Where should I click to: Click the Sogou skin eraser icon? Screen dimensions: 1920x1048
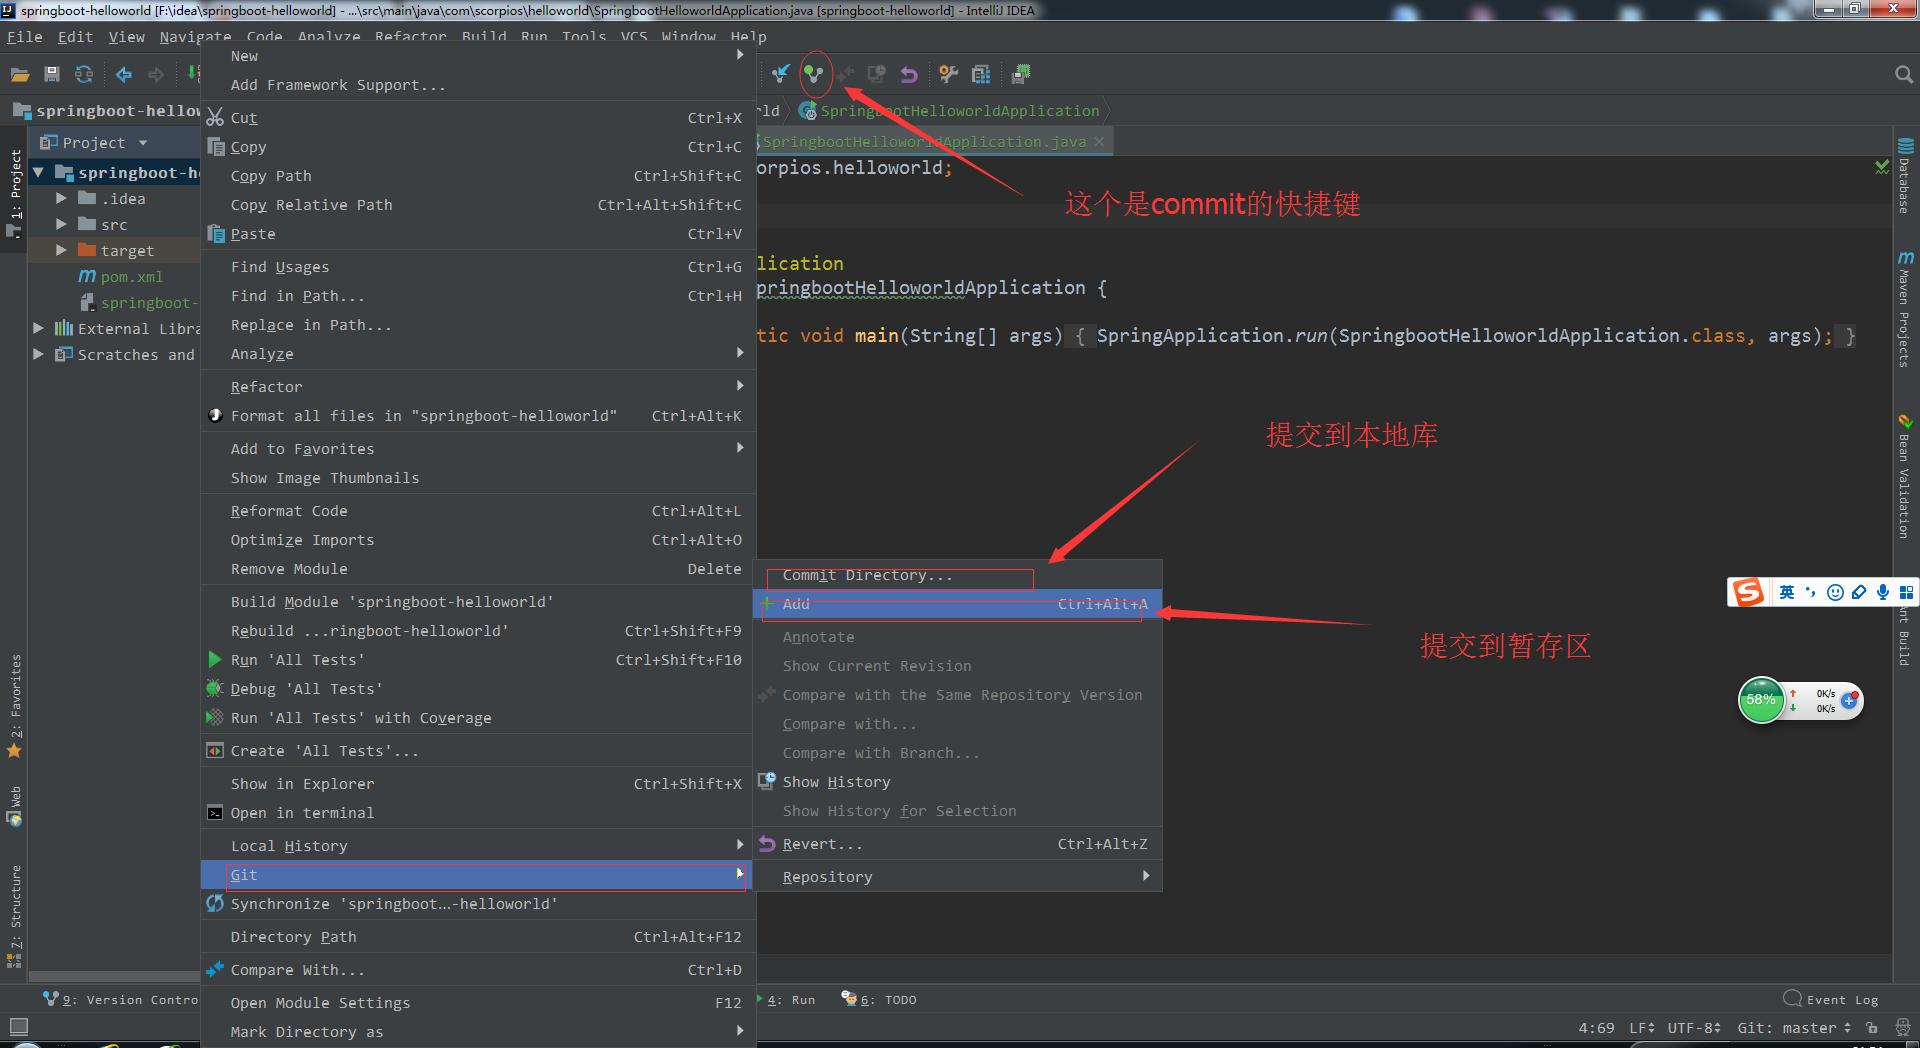point(1859,592)
